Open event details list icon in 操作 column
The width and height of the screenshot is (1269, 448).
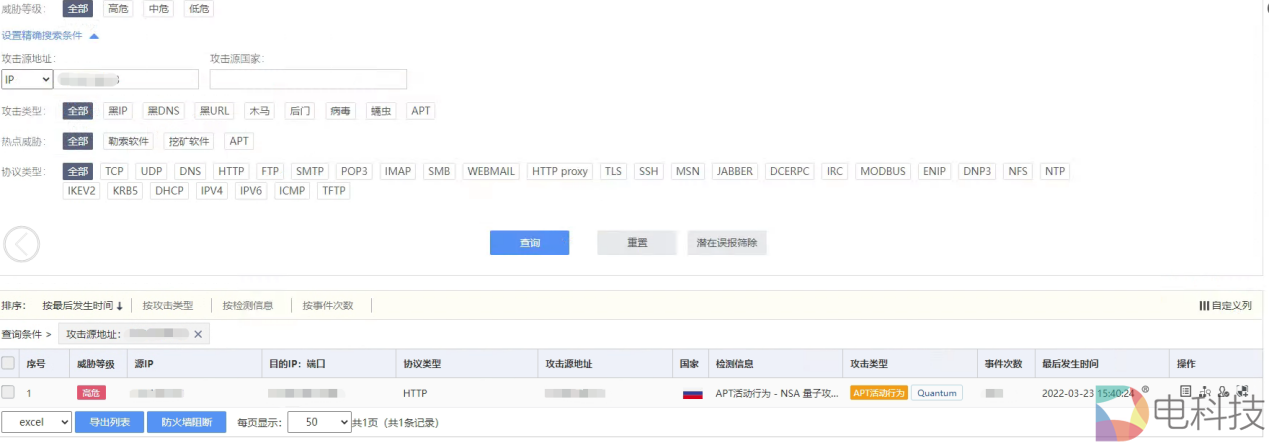tap(1186, 392)
